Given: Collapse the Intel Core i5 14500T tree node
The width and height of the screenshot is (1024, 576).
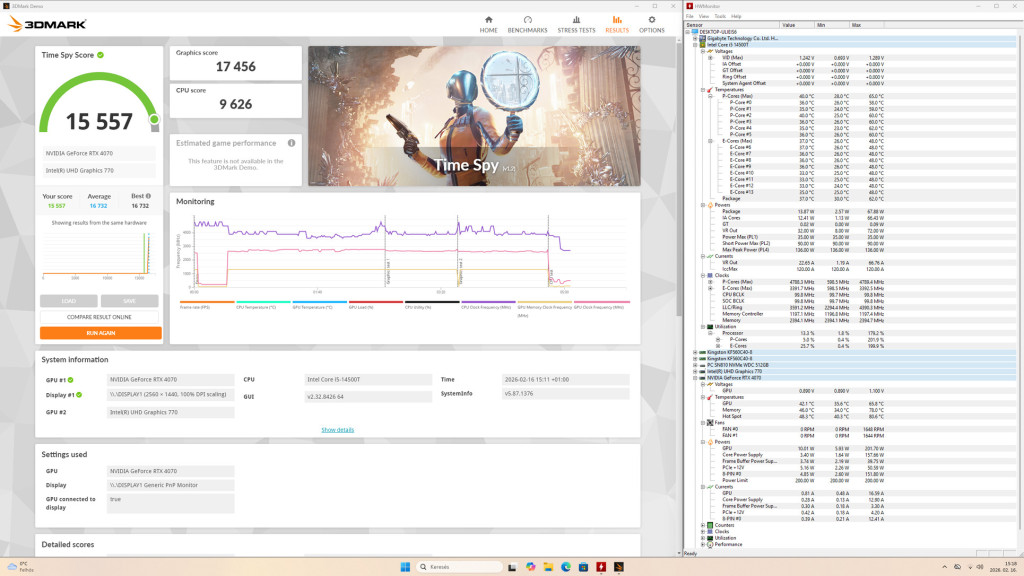Looking at the screenshot, I should coord(694,44).
